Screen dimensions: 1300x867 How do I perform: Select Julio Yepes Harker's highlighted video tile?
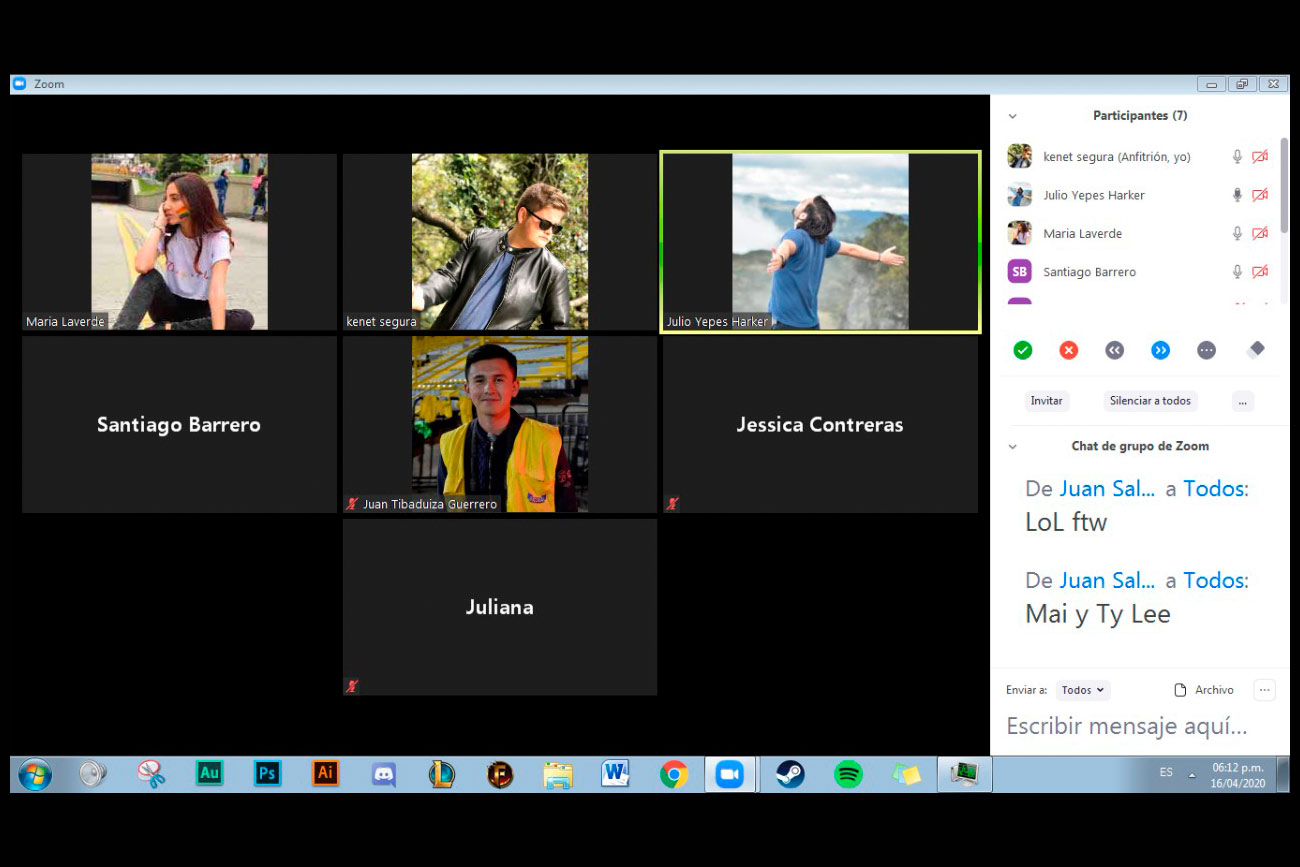point(820,241)
